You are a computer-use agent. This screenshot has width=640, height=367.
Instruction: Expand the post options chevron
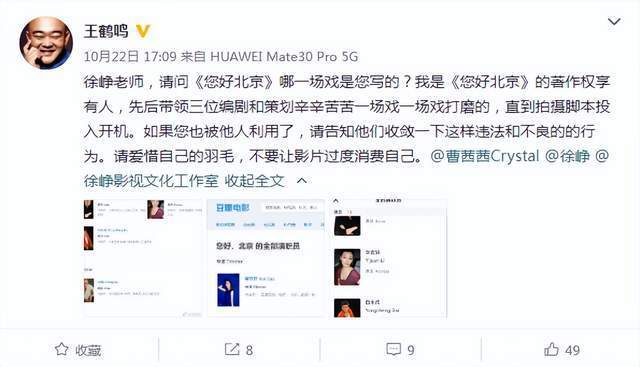[x=614, y=21]
